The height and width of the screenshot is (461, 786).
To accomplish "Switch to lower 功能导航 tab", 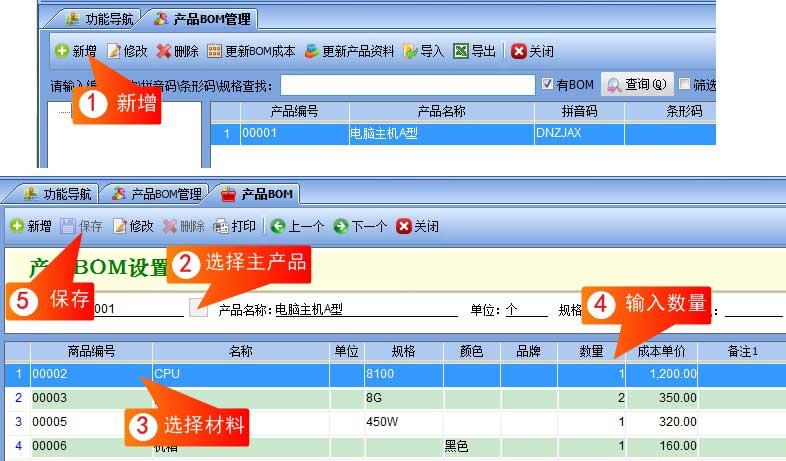I will click(58, 194).
